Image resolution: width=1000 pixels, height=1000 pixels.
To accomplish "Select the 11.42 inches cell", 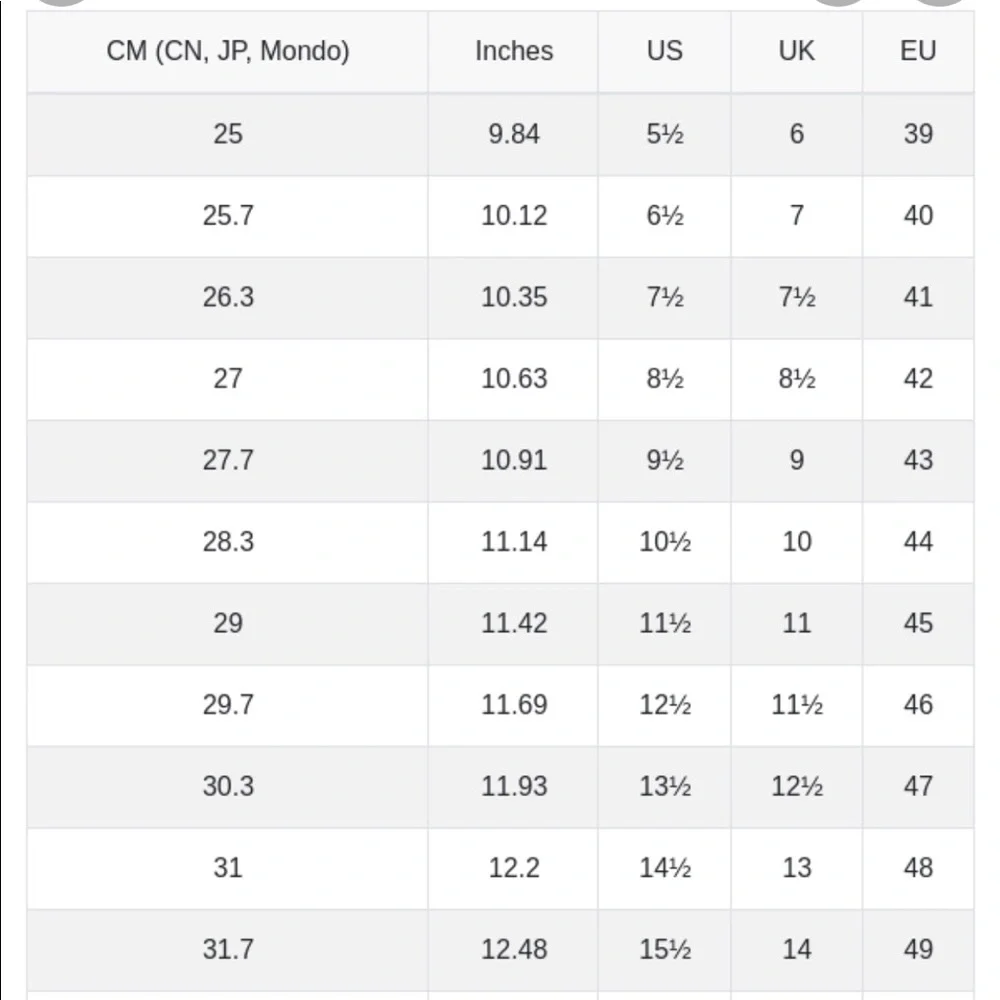I will click(514, 623).
